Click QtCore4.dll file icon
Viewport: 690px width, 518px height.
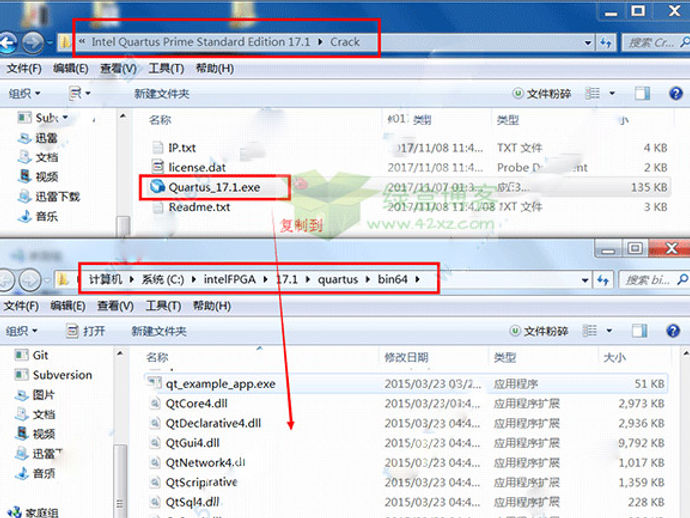(x=154, y=403)
